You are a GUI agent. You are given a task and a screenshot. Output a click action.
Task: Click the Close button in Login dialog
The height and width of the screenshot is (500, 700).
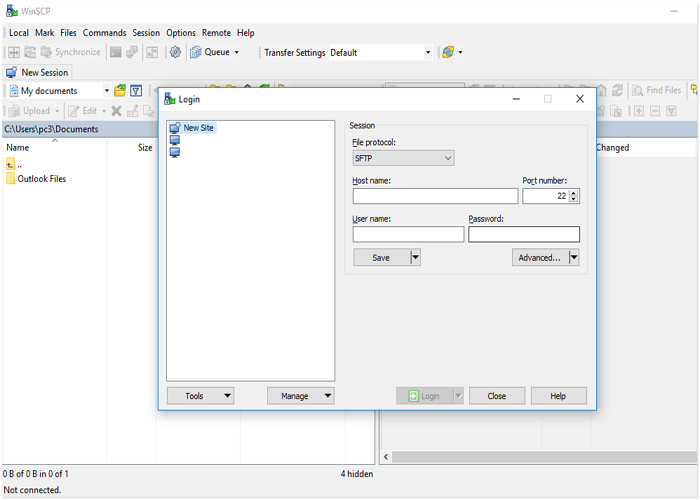click(497, 396)
